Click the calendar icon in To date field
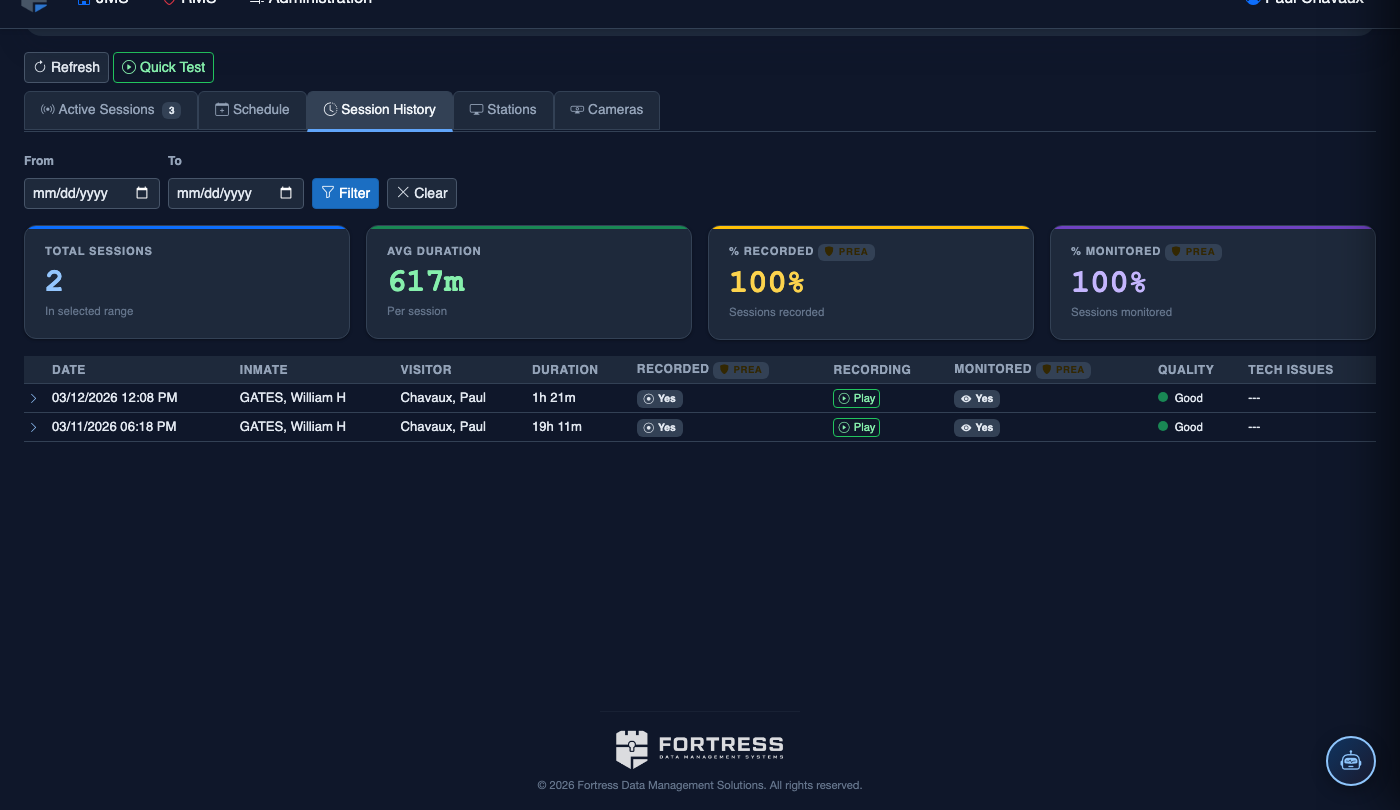Screen dimensions: 1400x810 (286, 193)
